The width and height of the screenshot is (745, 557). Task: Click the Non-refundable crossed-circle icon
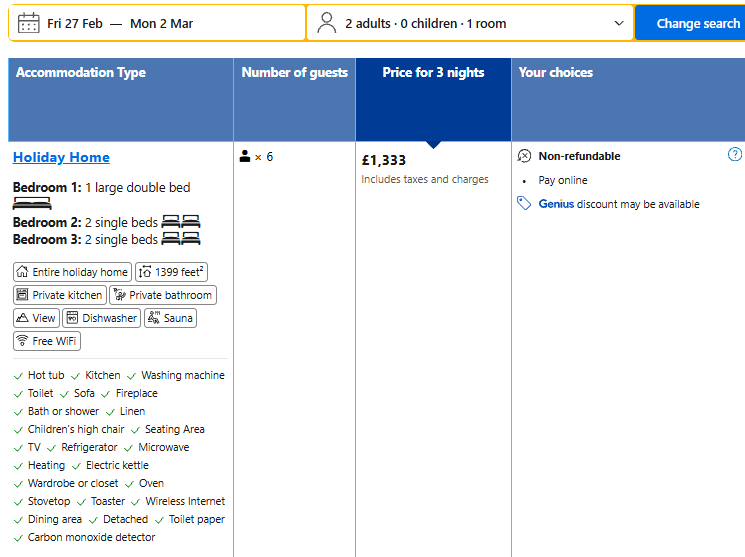click(524, 156)
